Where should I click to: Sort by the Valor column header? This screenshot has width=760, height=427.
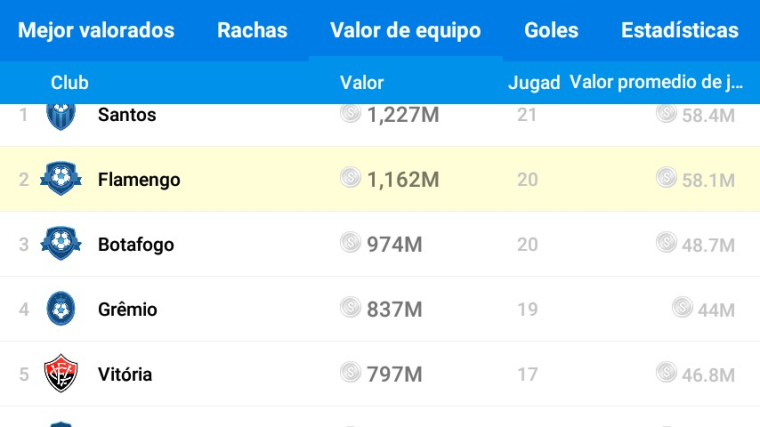point(362,82)
